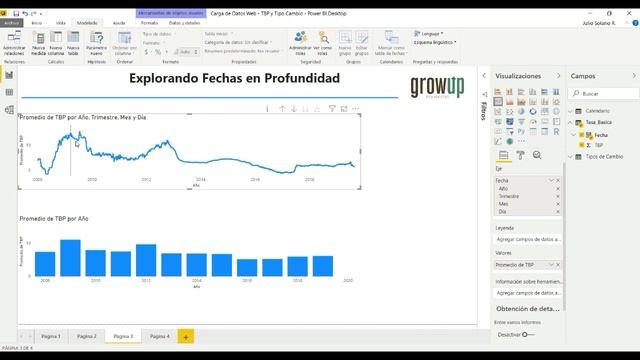The height and width of the screenshot is (360, 640).
Task: Remove Promedio de TBP from Valores
Action: click(x=558, y=265)
